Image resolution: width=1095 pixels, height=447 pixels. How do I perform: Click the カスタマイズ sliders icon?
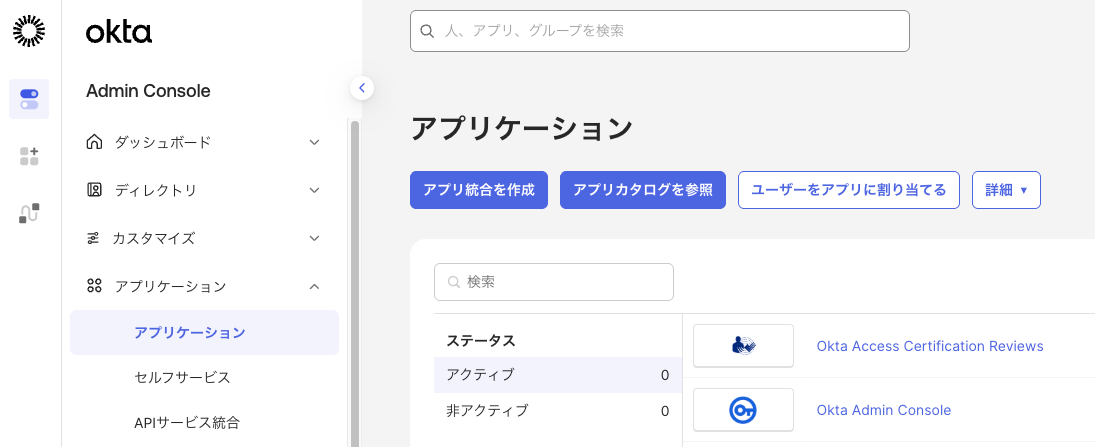click(93, 238)
